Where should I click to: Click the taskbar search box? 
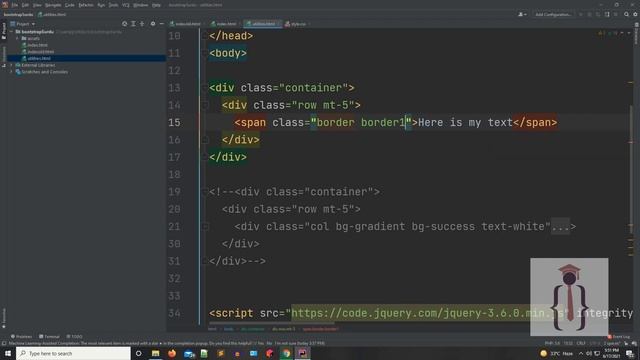[x=73, y=353]
